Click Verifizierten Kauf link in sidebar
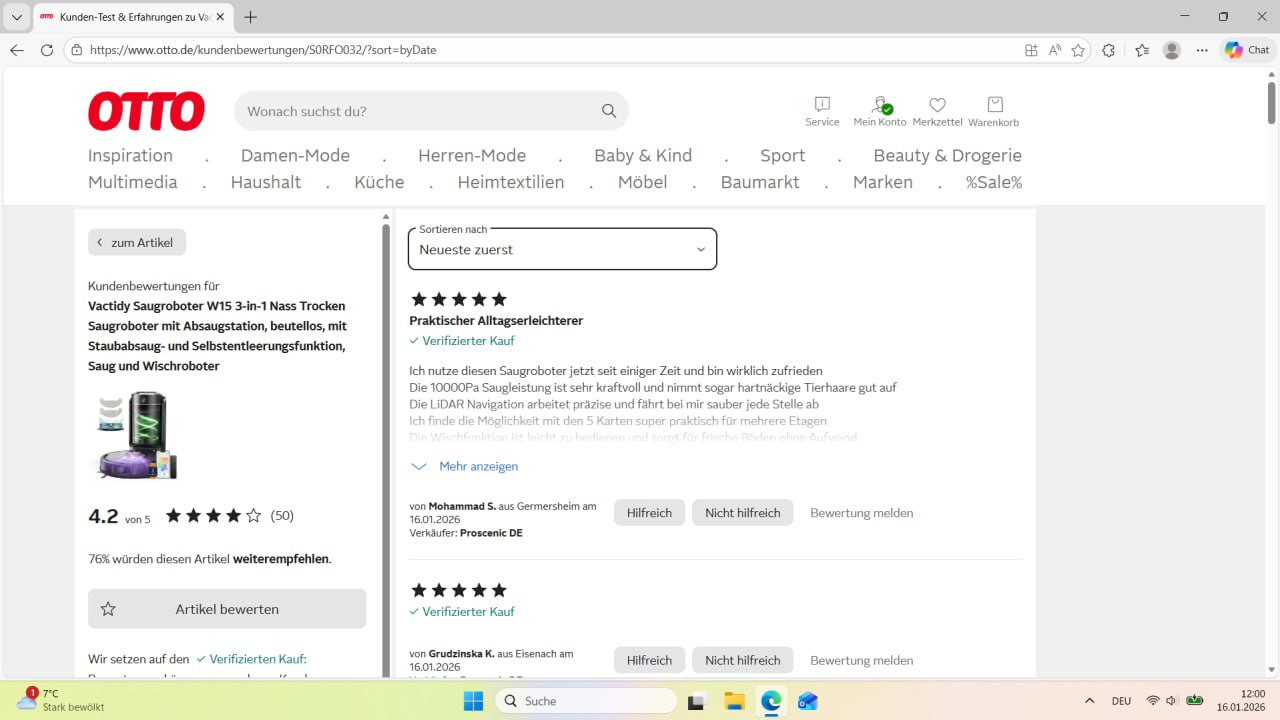The image size is (1280, 720). (251, 659)
